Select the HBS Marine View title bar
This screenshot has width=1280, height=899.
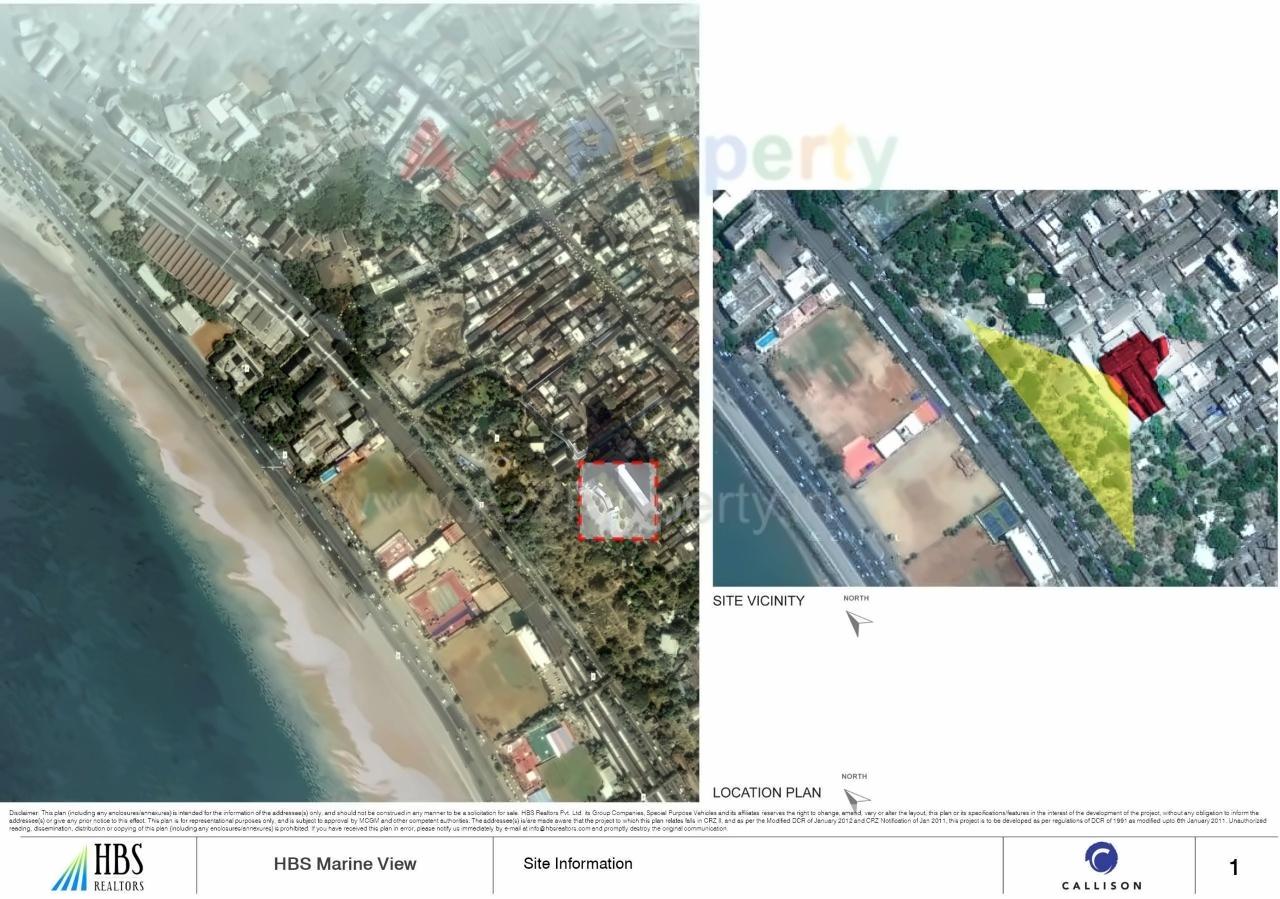point(343,863)
